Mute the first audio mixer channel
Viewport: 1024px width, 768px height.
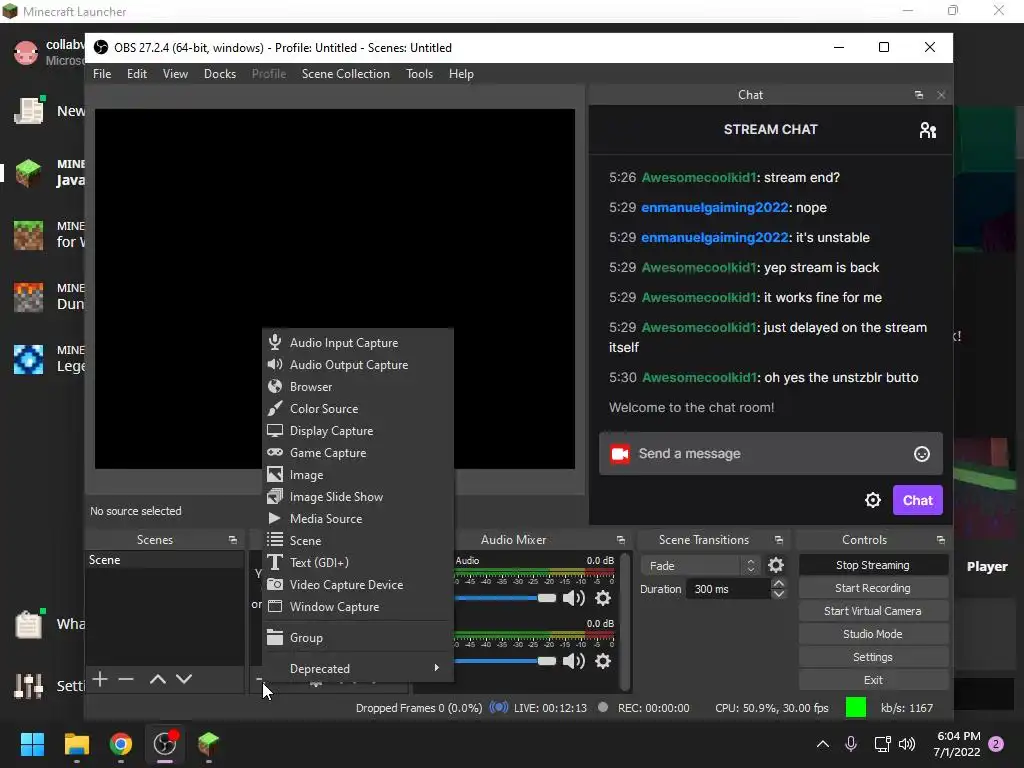click(573, 598)
